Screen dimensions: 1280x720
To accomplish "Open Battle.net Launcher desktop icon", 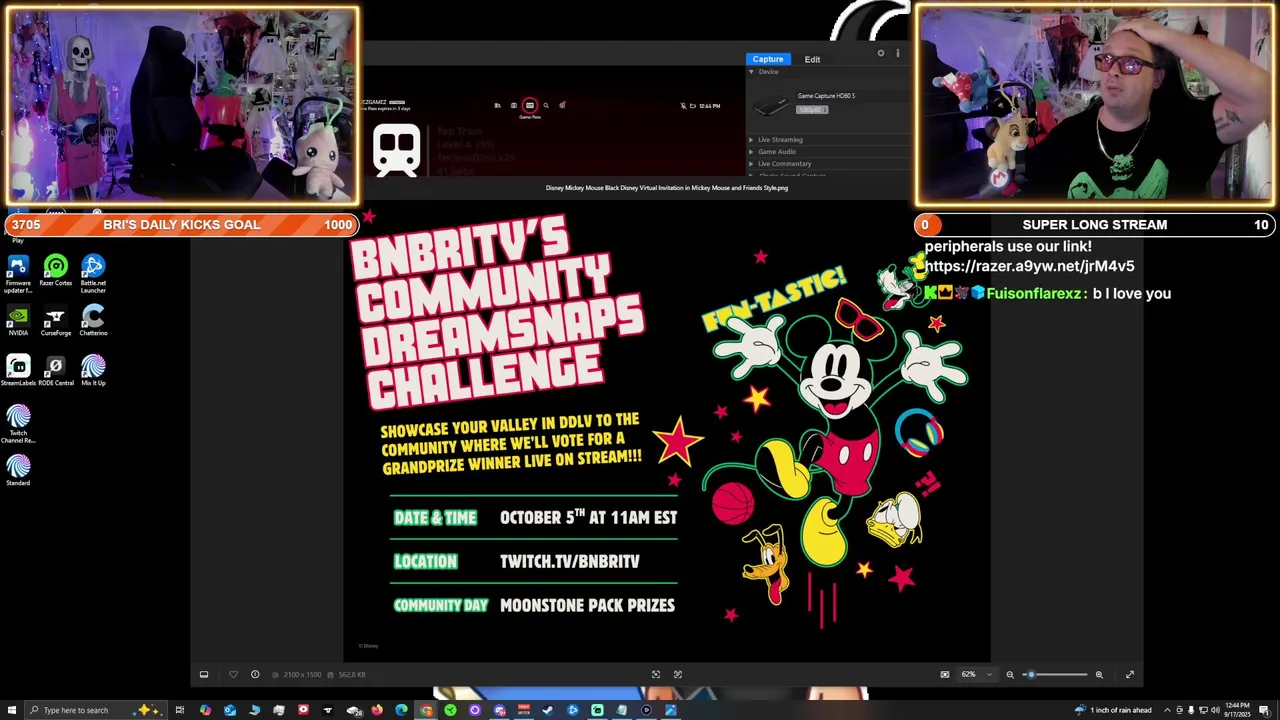I will [93, 274].
